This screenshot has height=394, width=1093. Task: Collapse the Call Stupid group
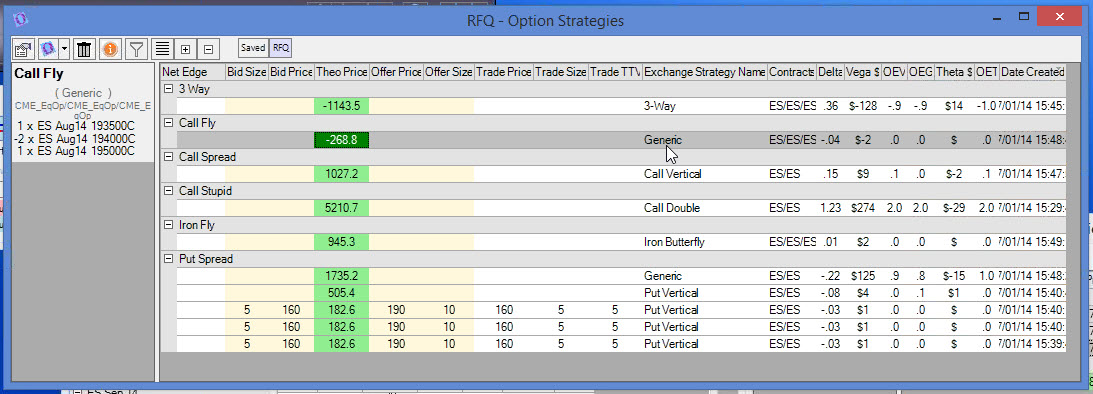[169, 191]
